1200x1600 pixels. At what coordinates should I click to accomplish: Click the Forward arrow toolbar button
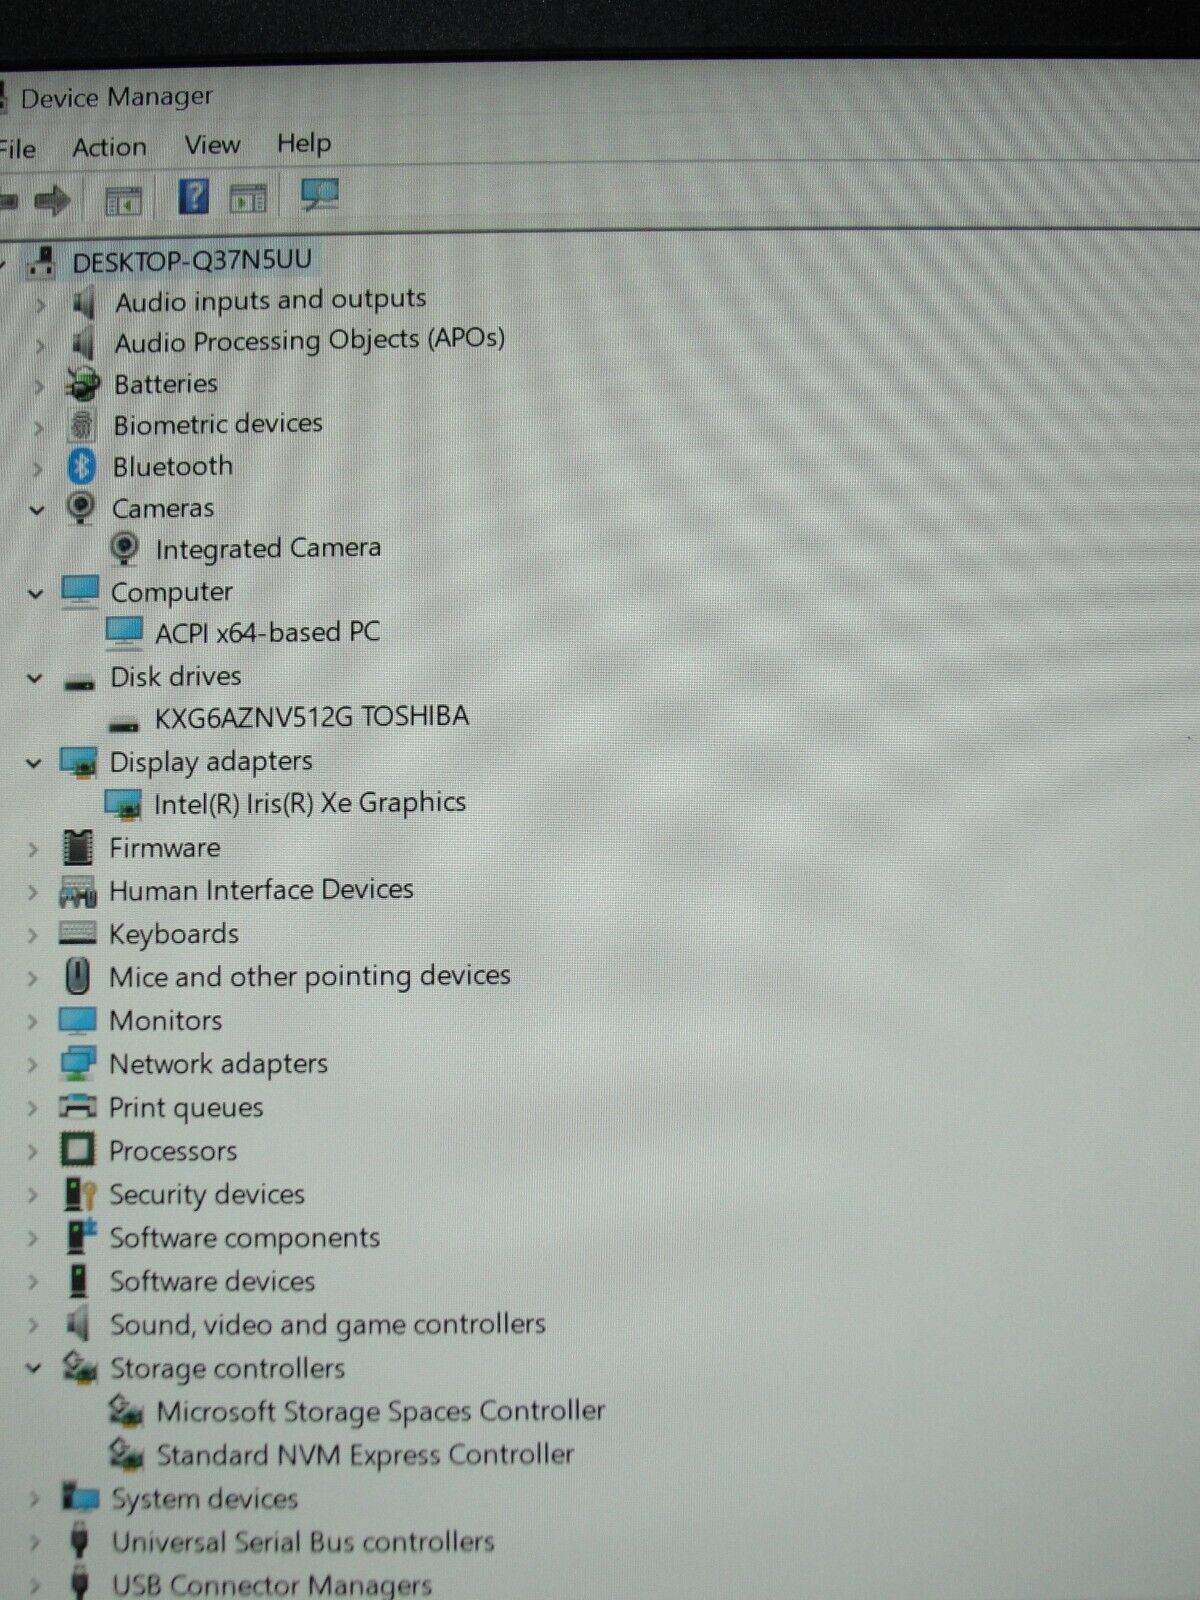click(52, 201)
